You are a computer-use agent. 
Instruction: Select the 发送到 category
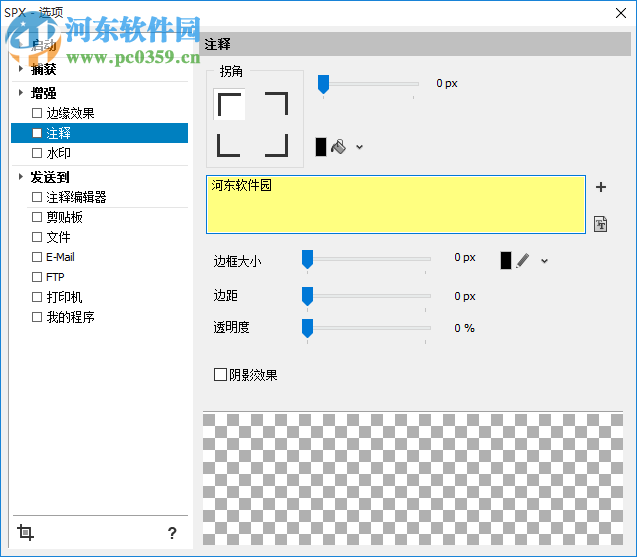pyautogui.click(x=50, y=177)
